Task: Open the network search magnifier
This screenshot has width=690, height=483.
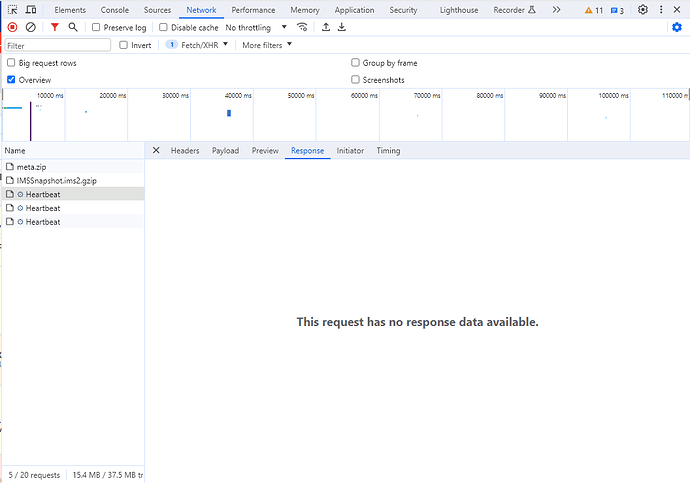Action: click(x=73, y=27)
